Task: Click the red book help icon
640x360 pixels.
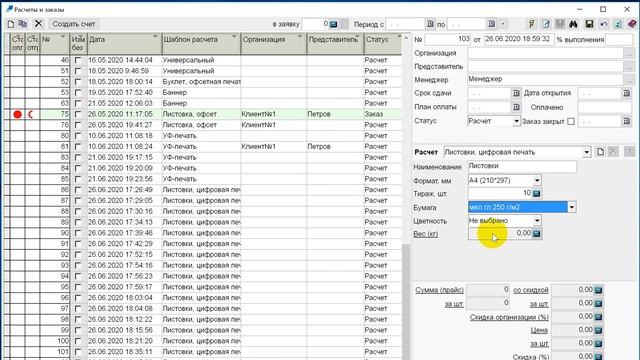Action: tap(632, 24)
